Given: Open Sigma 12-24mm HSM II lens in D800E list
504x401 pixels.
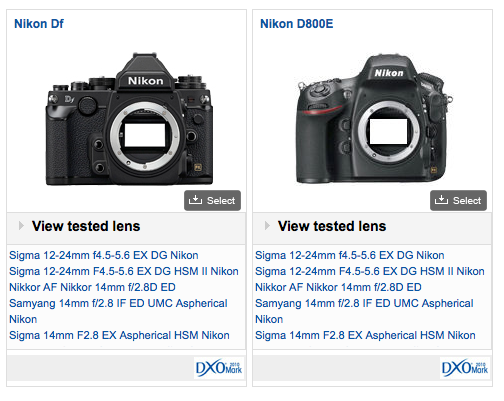Looking at the screenshot, I should click(370, 271).
